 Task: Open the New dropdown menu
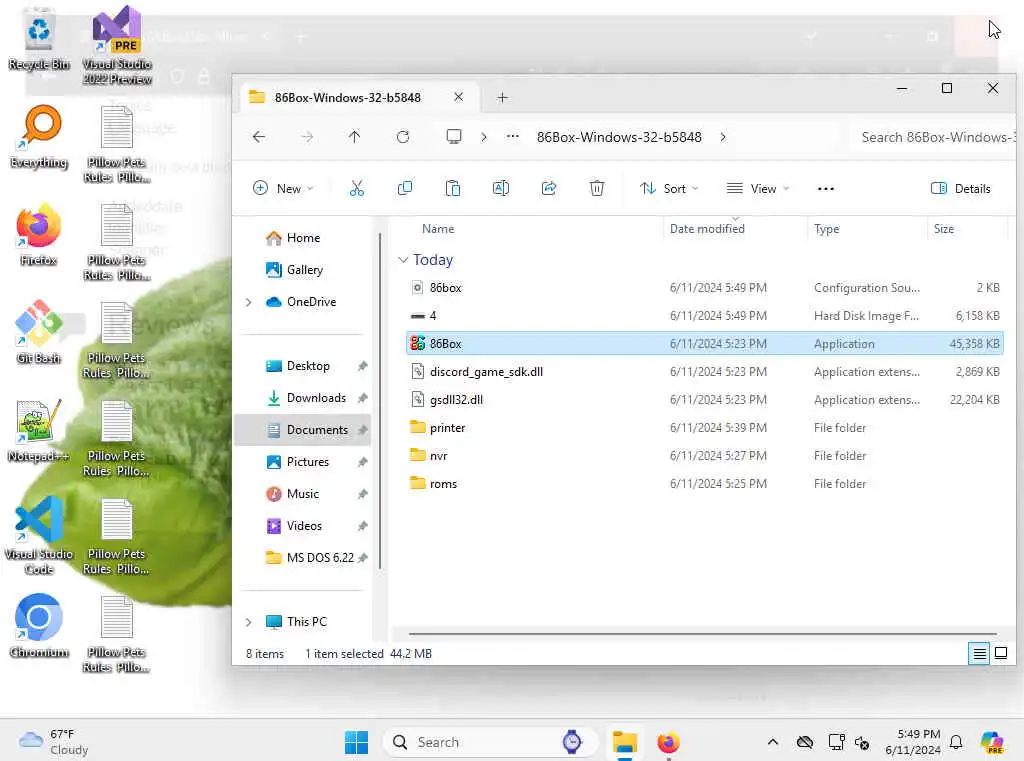click(283, 189)
